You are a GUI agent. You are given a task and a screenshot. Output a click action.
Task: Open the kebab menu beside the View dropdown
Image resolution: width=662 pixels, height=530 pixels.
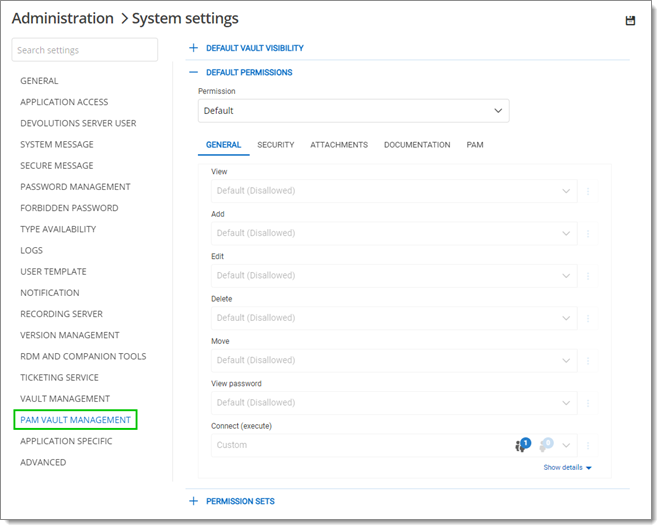pyautogui.click(x=588, y=191)
